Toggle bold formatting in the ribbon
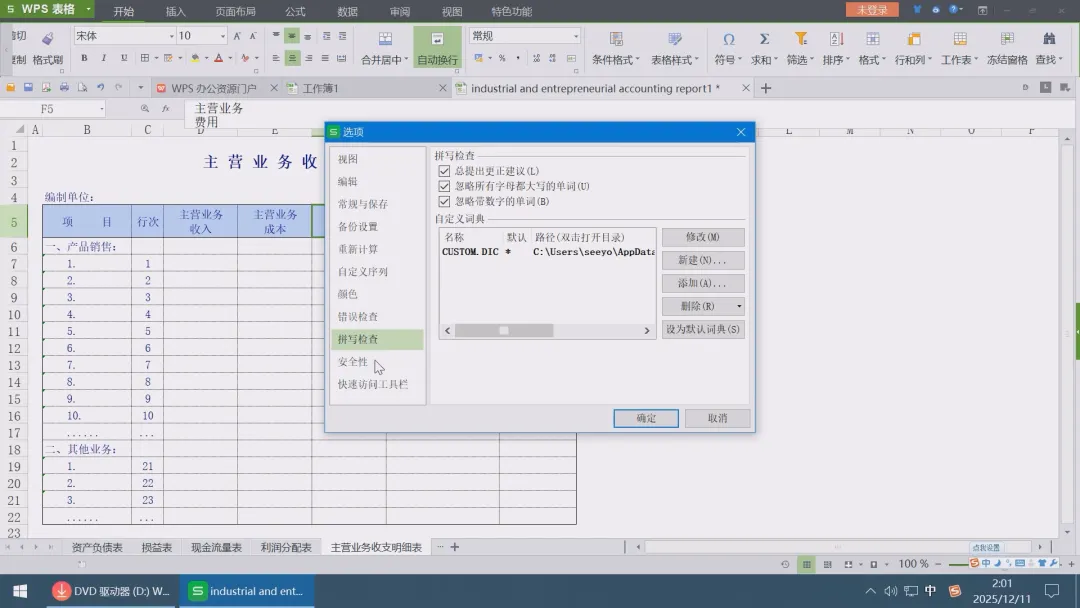 84,58
